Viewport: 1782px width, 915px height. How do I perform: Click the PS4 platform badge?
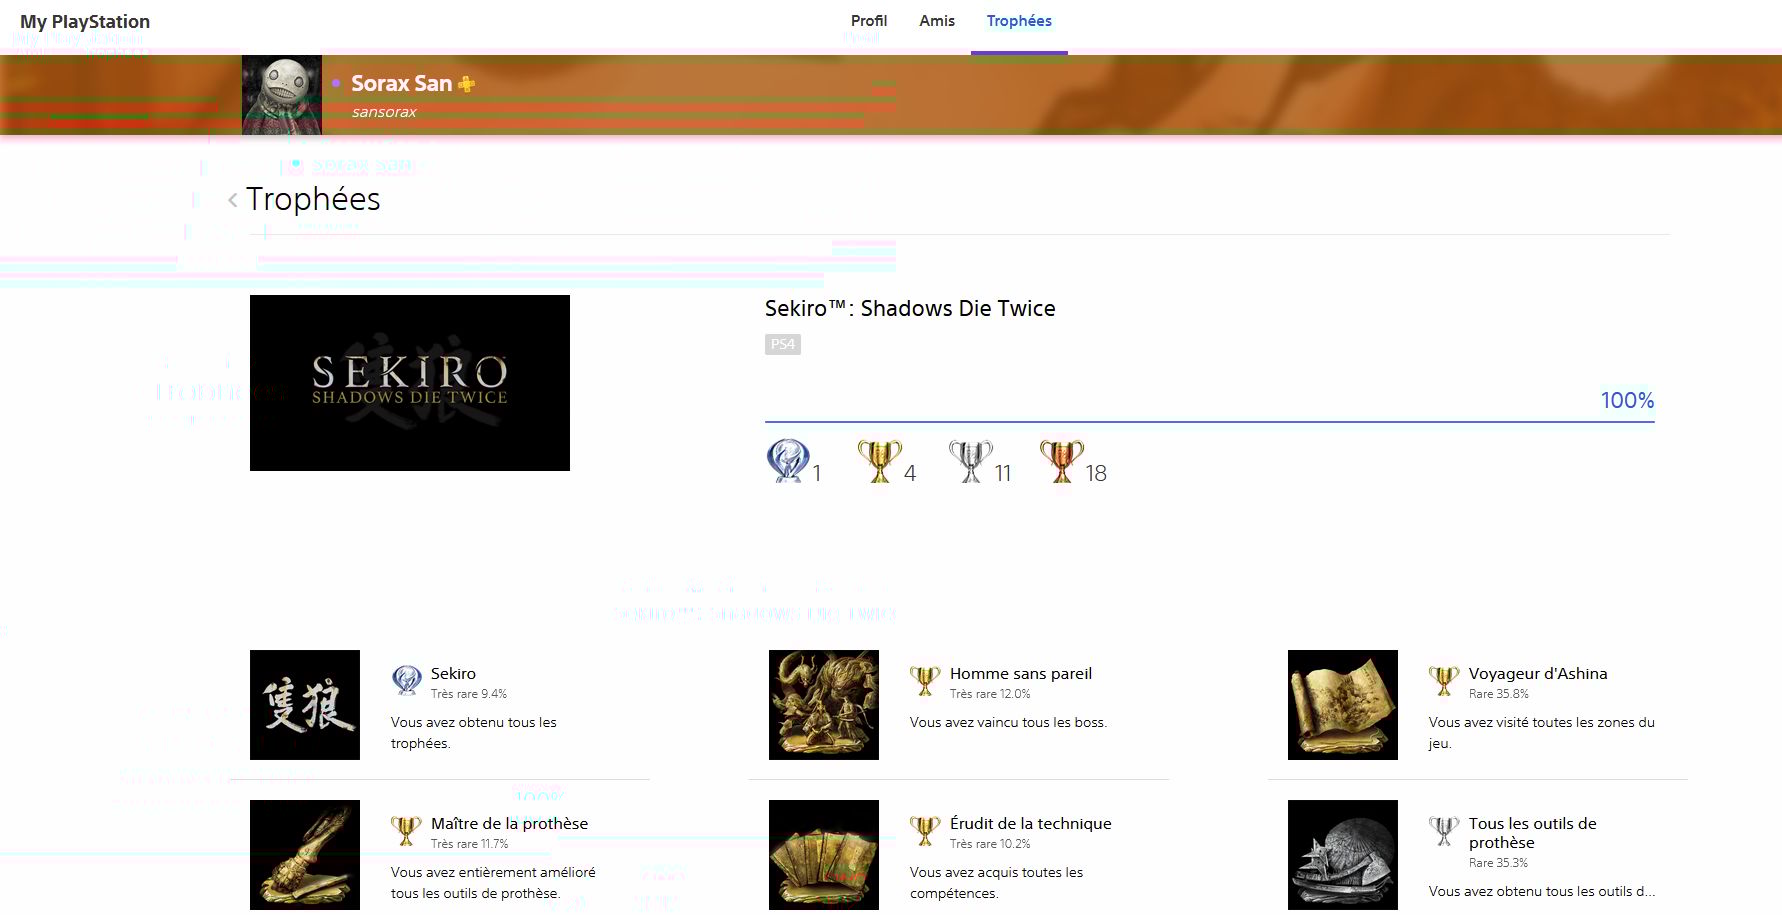click(x=783, y=344)
